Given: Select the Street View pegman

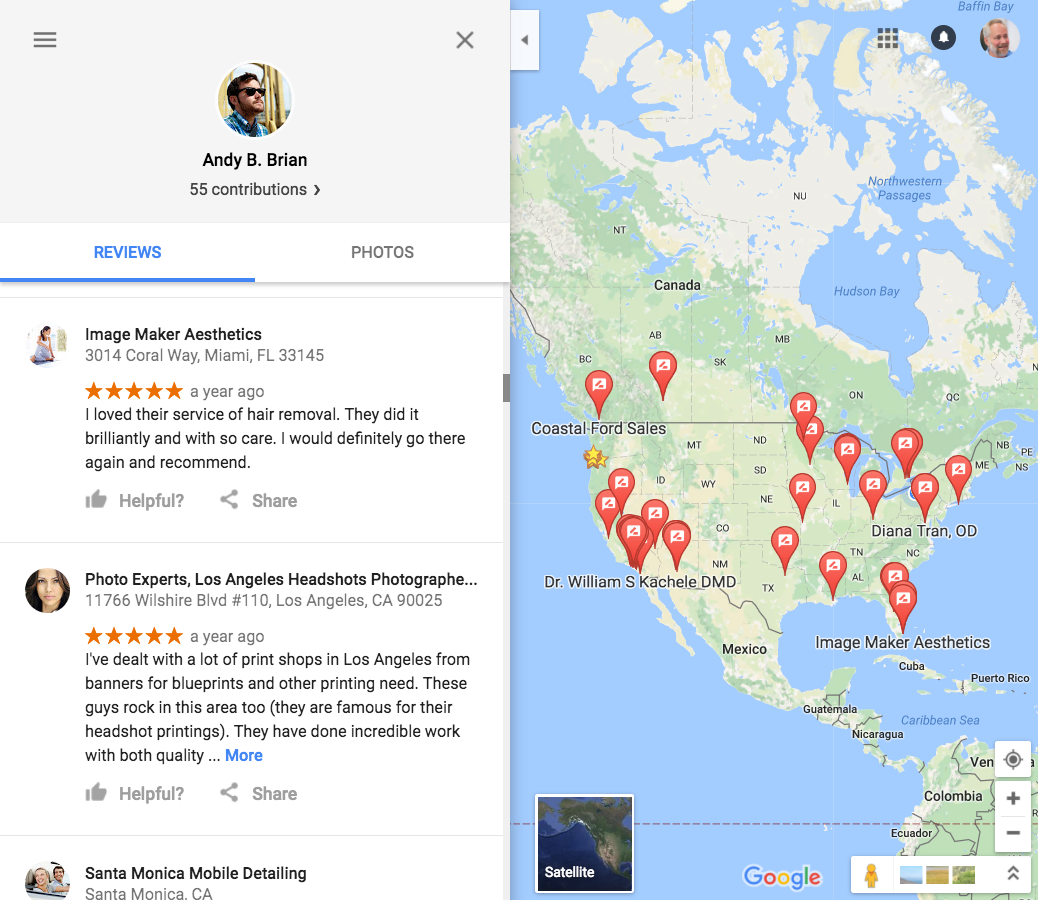Looking at the screenshot, I should click(x=871, y=876).
